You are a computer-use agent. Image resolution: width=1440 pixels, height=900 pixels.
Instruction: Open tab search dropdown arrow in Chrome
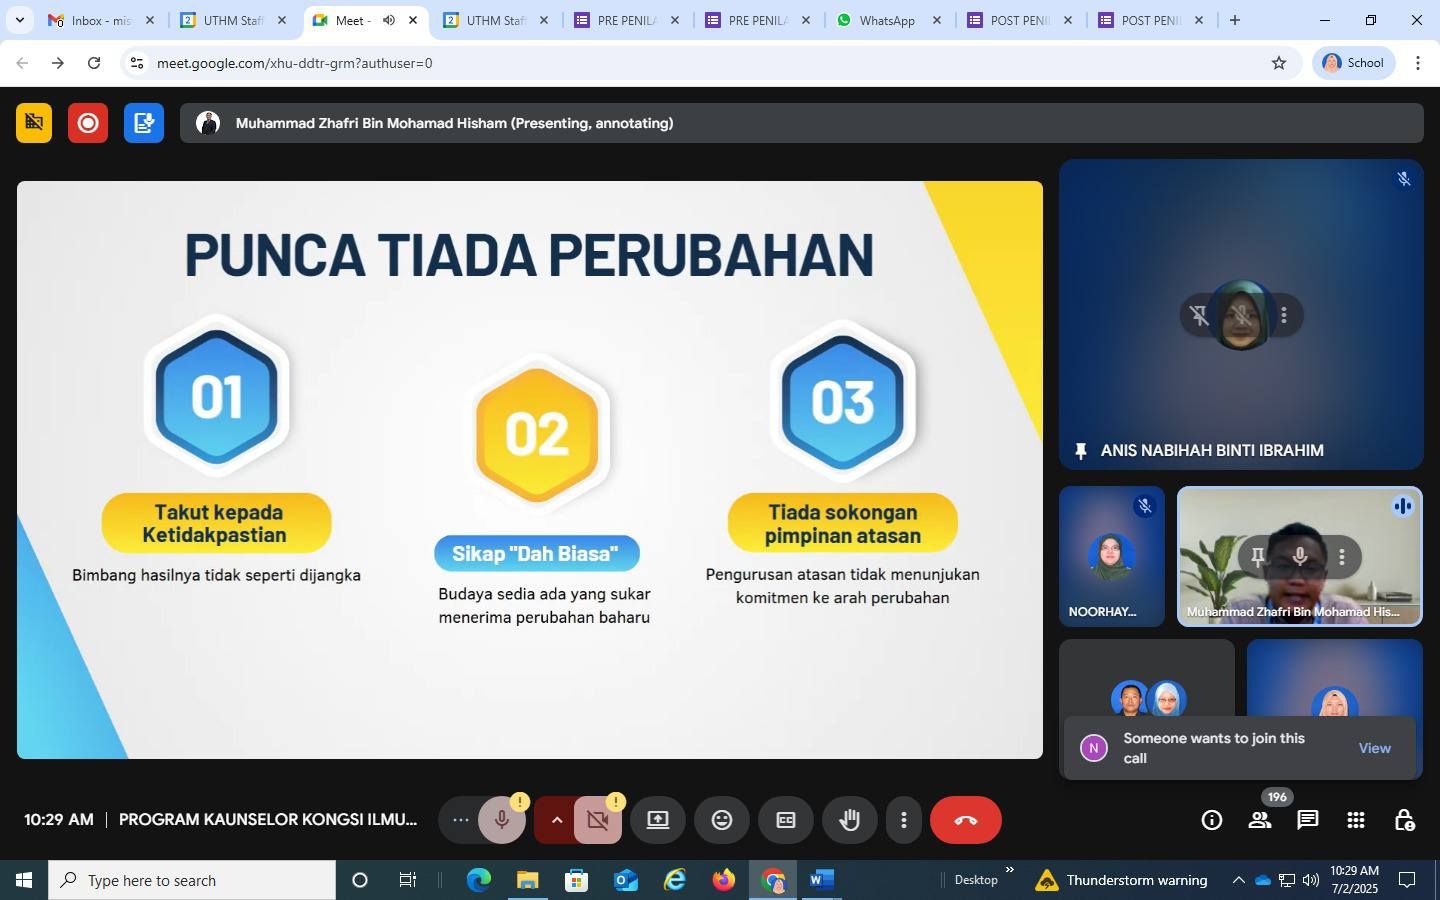[19, 20]
